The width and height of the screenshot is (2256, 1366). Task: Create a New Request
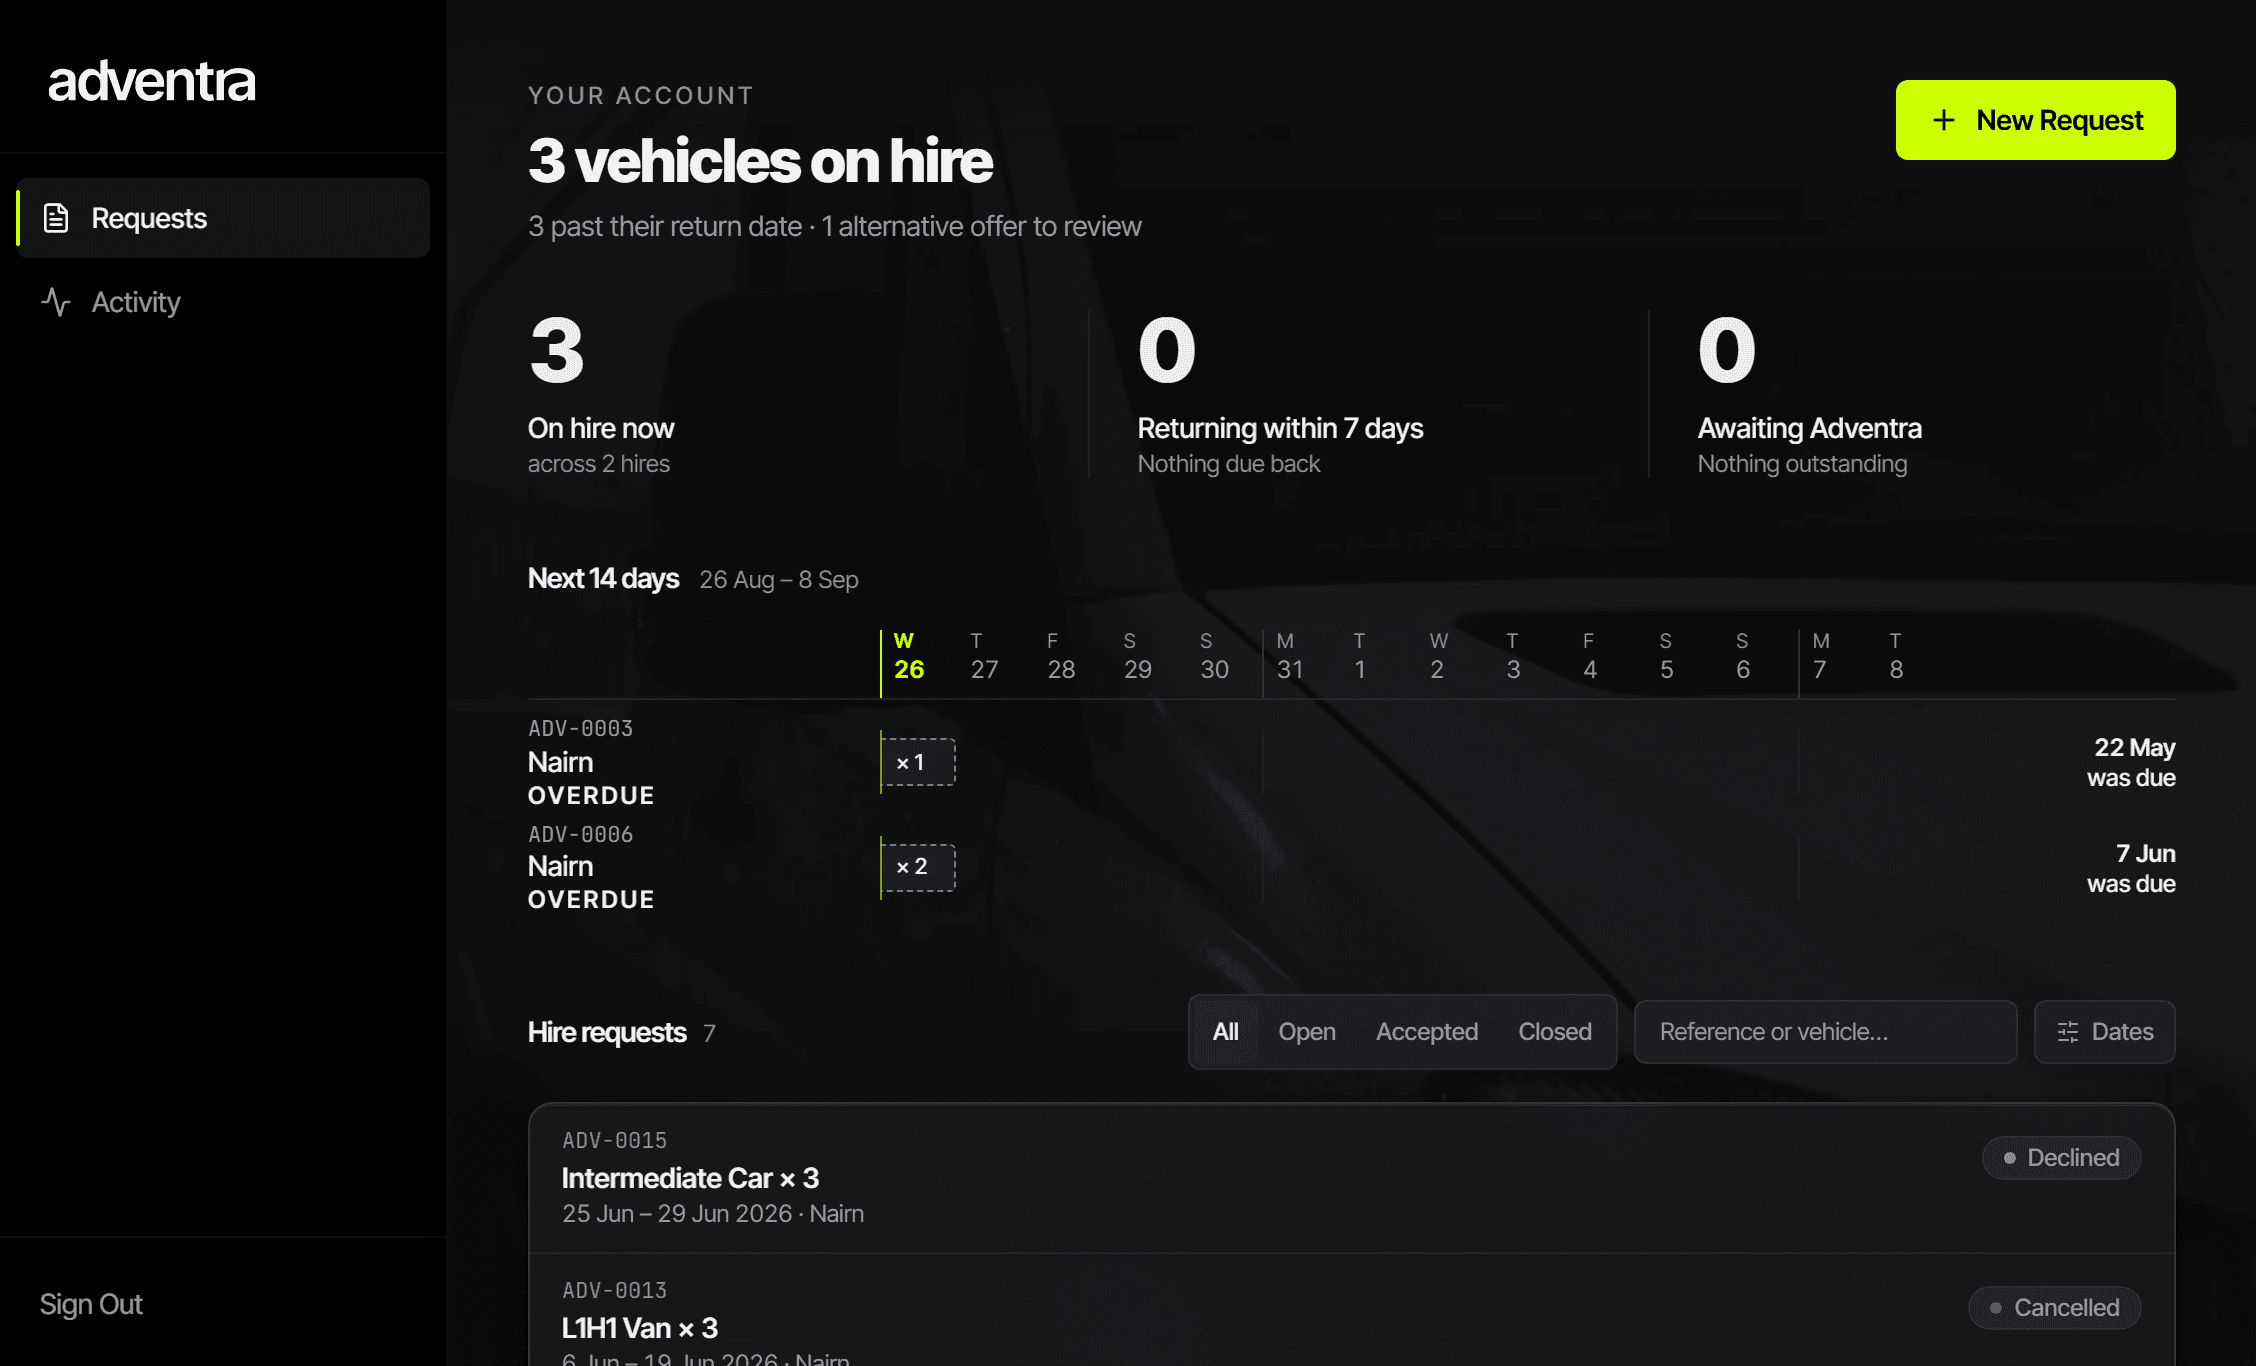coord(2035,120)
